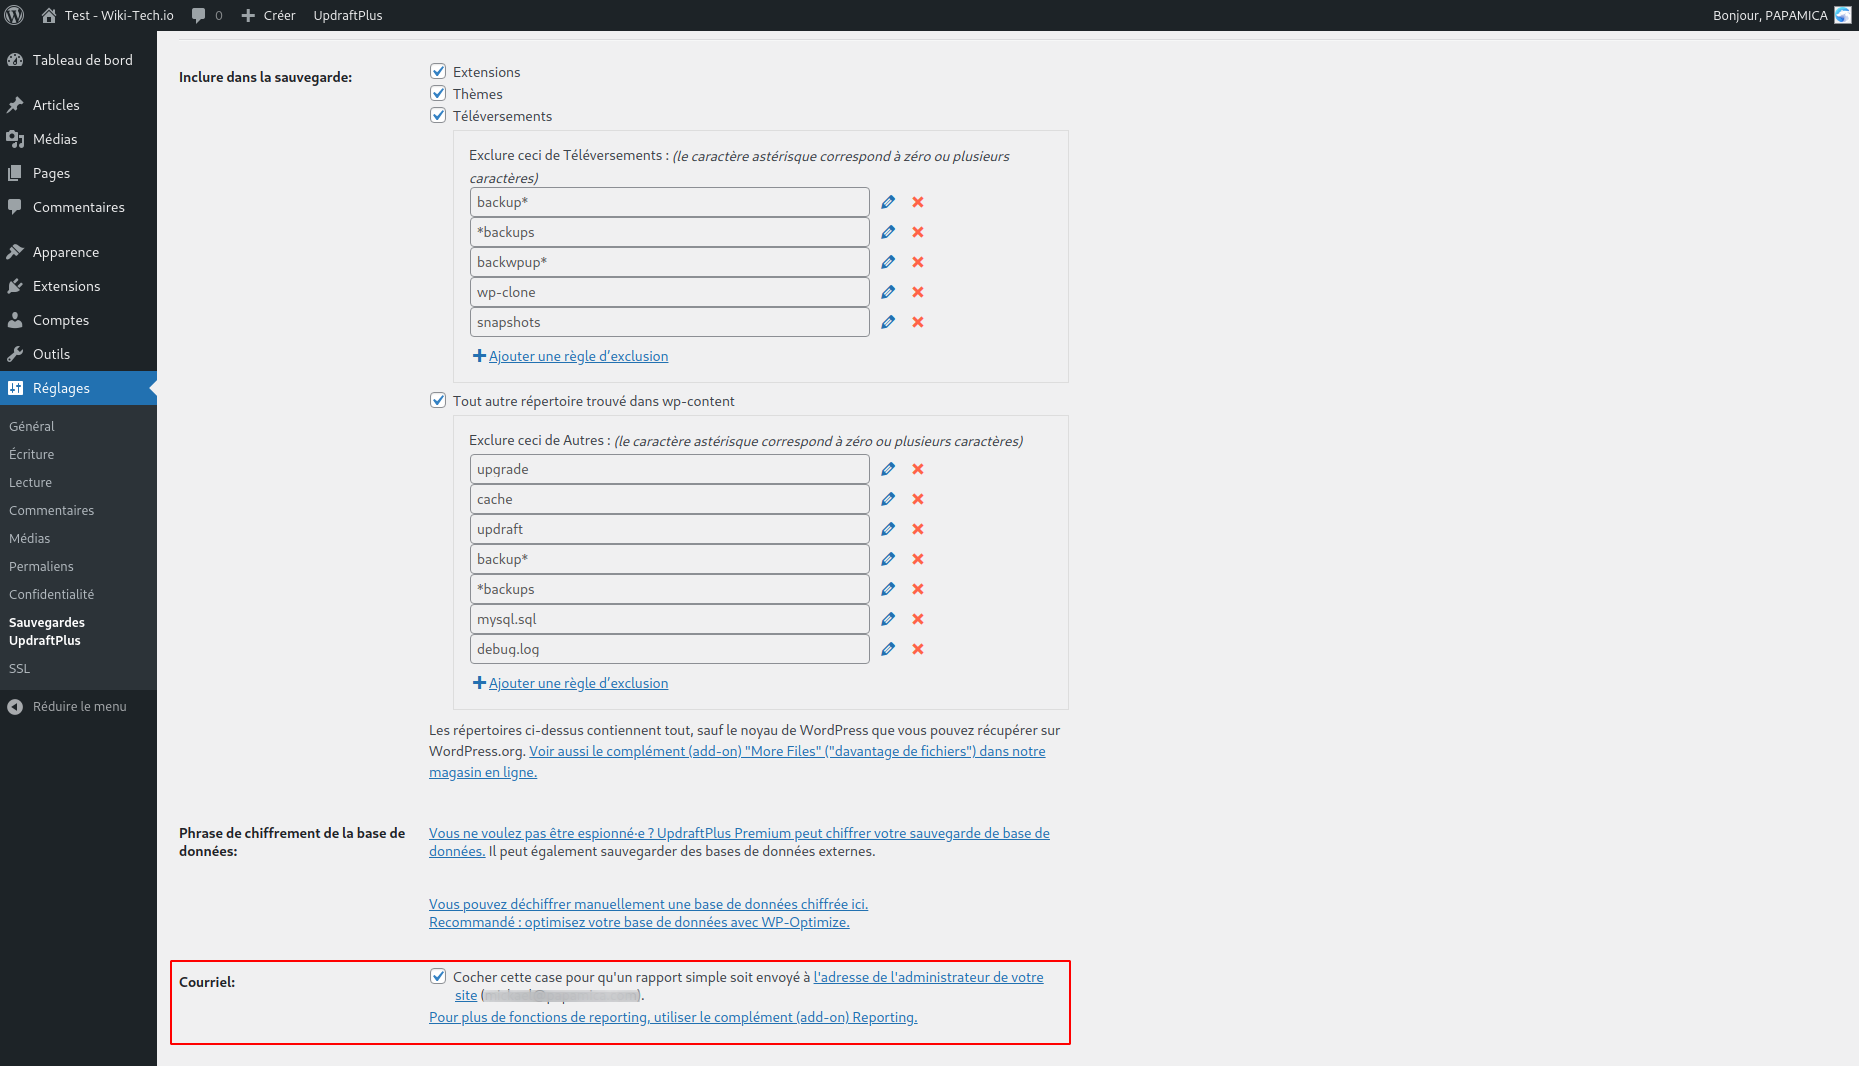Click edit pencil for wp-clone exclusion

coord(888,292)
